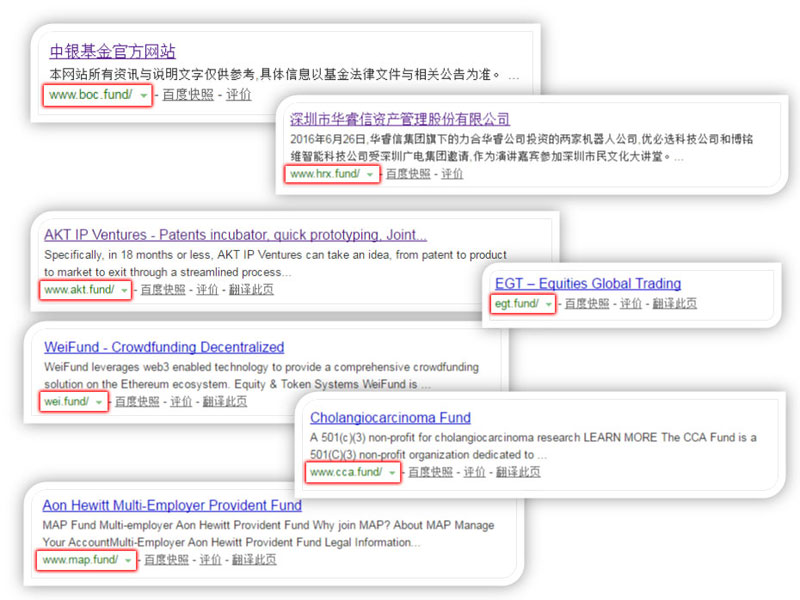The width and height of the screenshot is (800, 600).
Task: Click 评价 on the akt.fund result
Action: point(207,289)
